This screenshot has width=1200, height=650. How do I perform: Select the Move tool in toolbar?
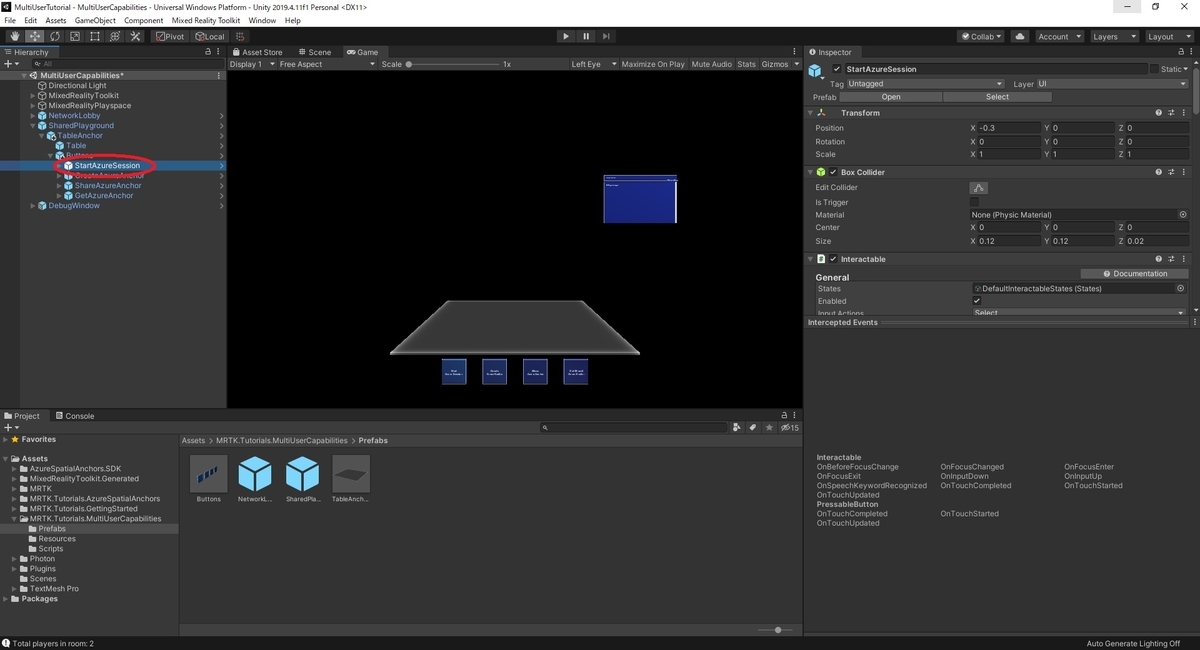click(35, 36)
